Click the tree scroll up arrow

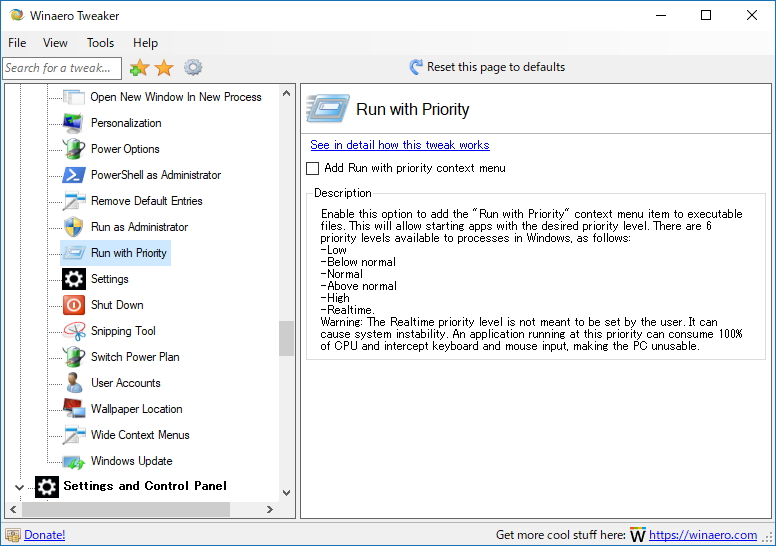(286, 93)
